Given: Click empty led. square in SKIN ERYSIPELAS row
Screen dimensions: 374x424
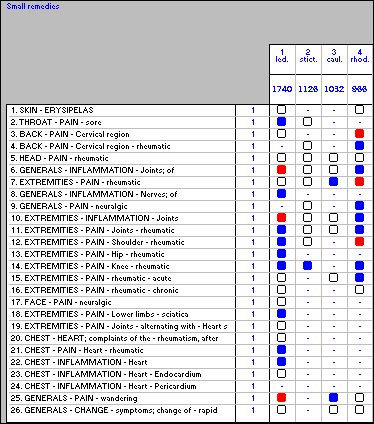Looking at the screenshot, I should tap(282, 110).
